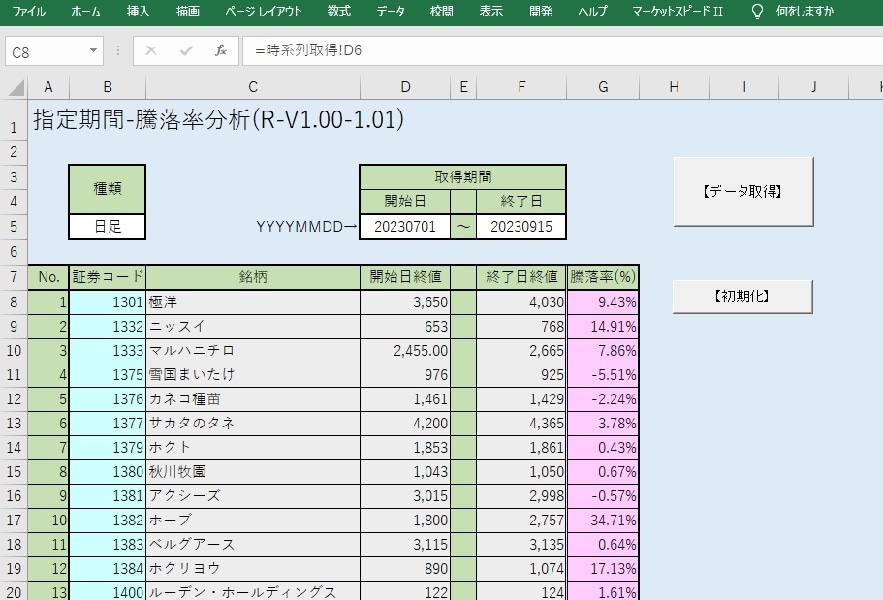Click the 何をしますか search box
883x600 pixels.
click(804, 11)
